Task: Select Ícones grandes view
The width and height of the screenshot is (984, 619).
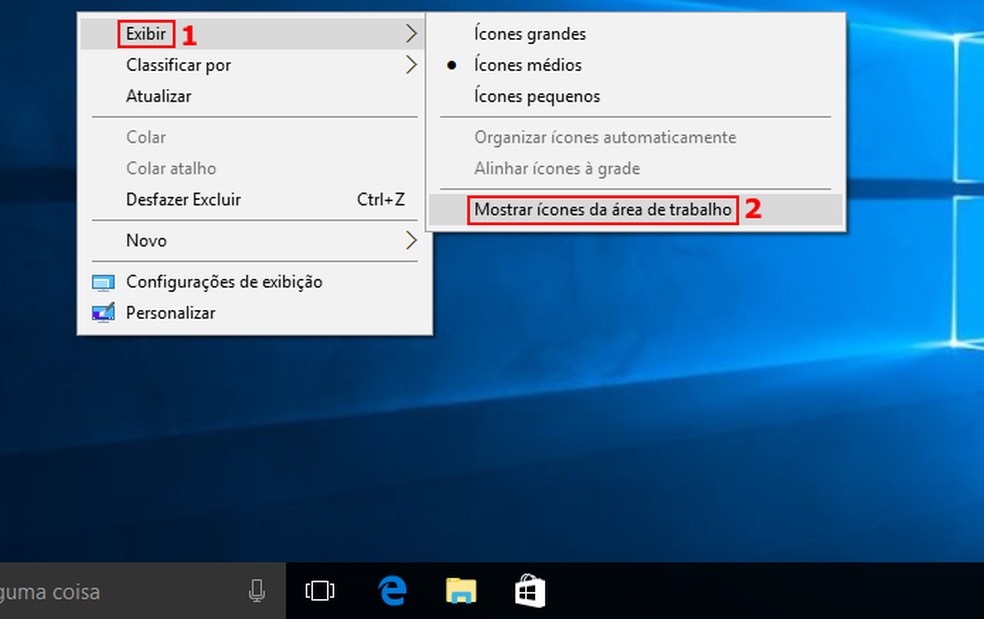Action: click(x=636, y=33)
